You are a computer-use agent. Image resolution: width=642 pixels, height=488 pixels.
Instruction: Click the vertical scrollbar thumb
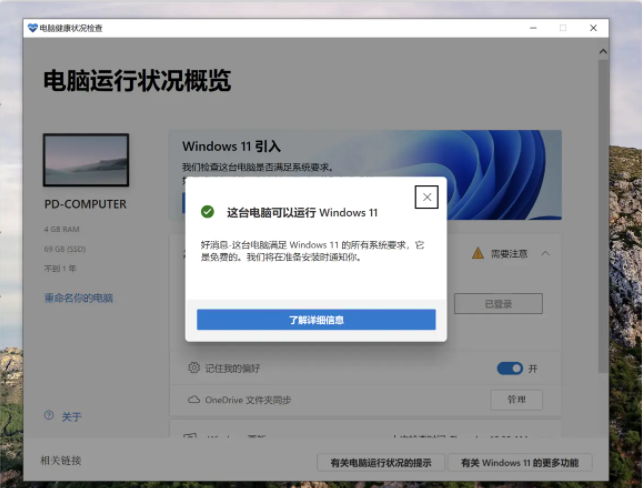(x=603, y=216)
